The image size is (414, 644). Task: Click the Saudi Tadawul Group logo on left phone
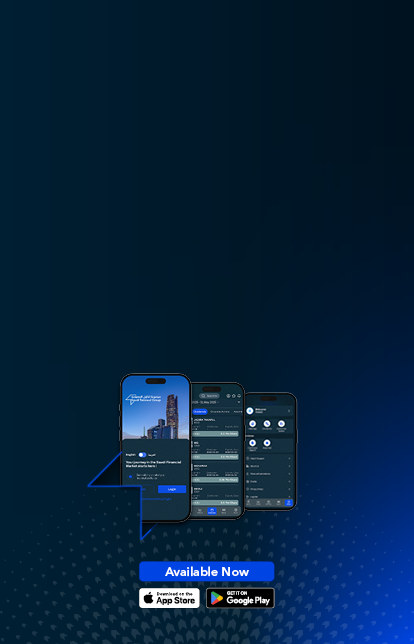point(143,399)
